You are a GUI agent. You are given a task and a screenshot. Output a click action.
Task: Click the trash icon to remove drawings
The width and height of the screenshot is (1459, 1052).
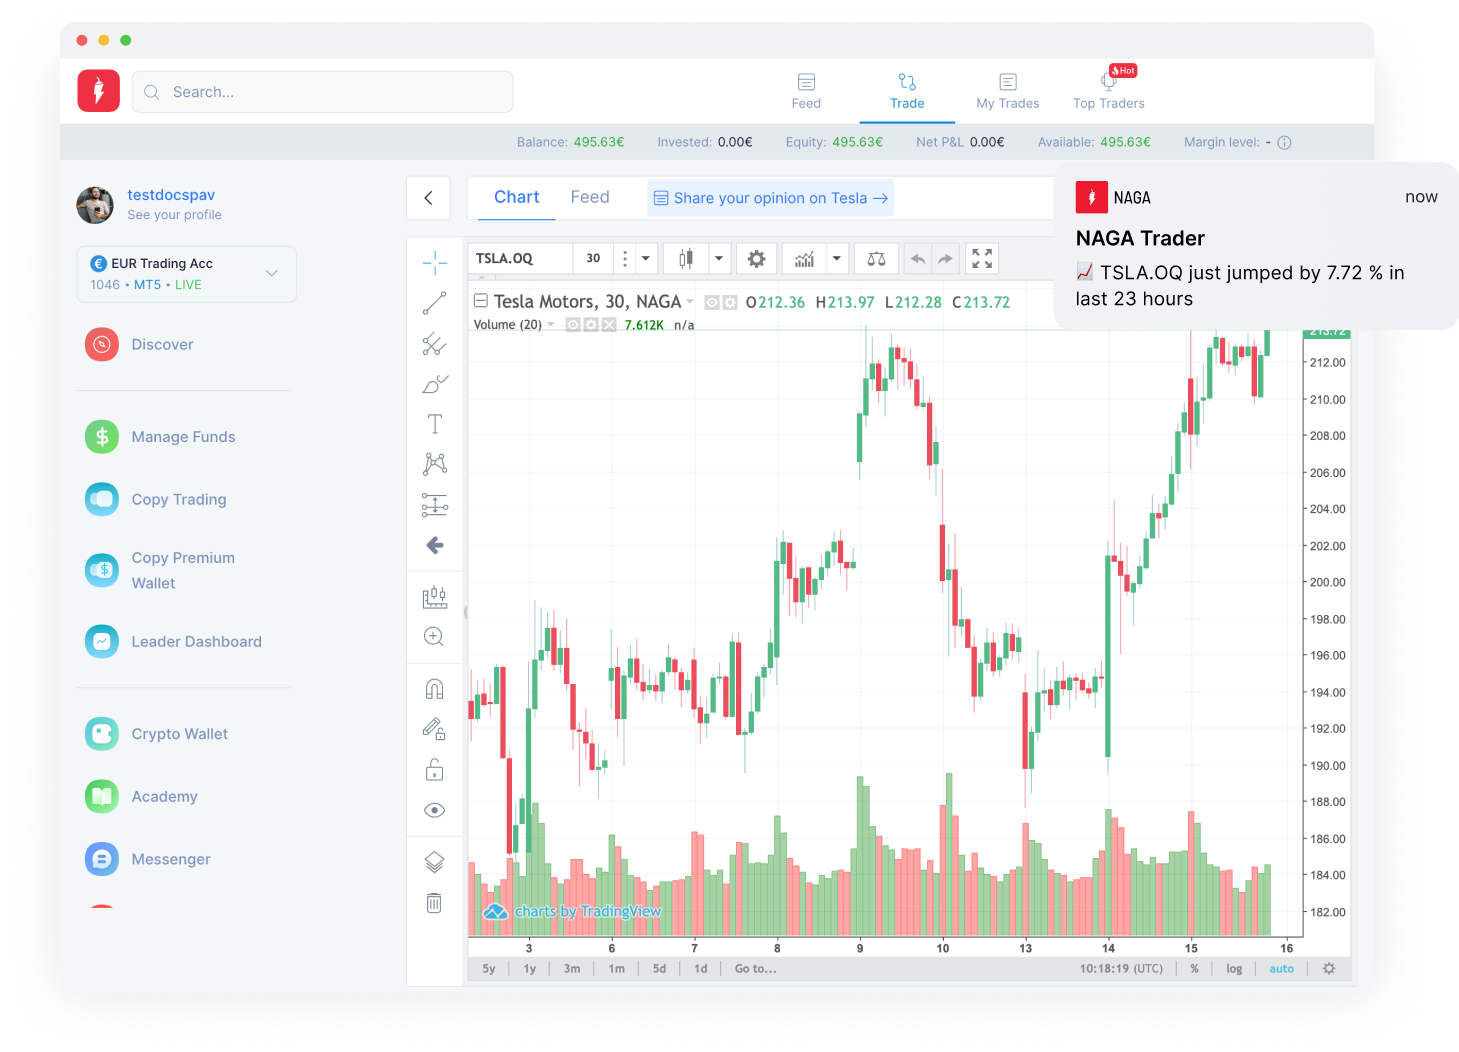(x=434, y=903)
